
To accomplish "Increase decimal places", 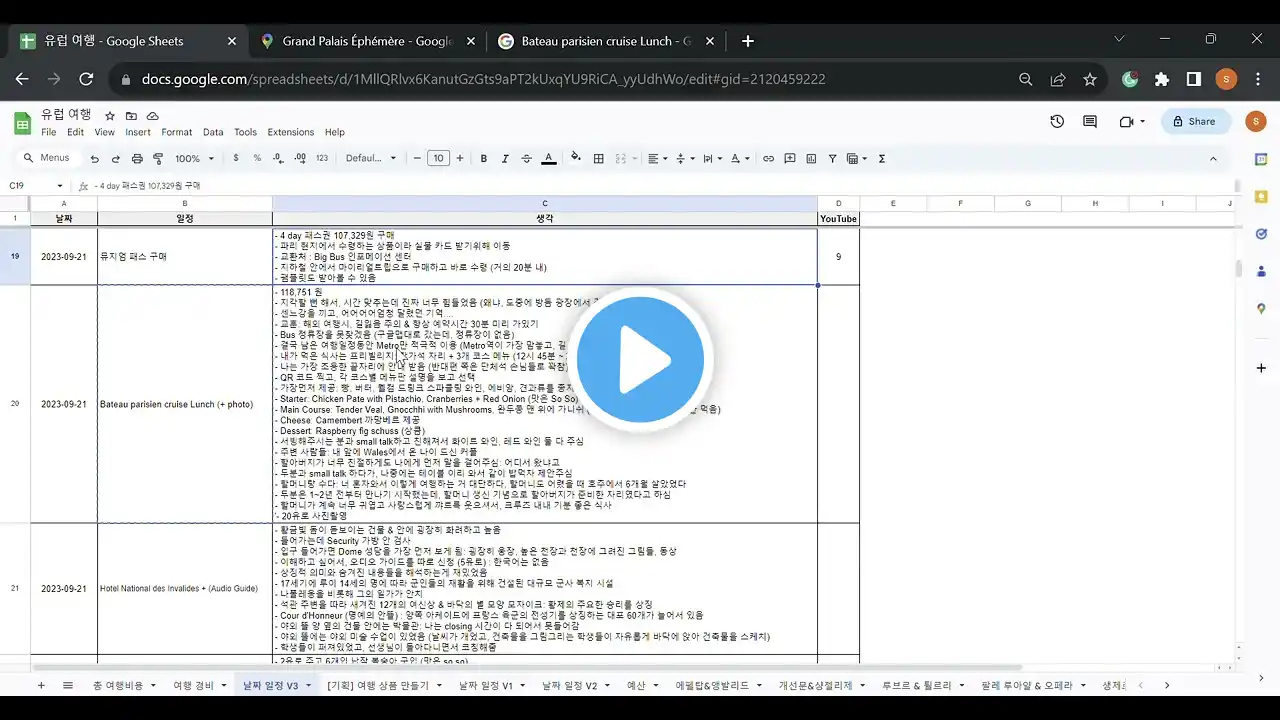I will point(299,158).
